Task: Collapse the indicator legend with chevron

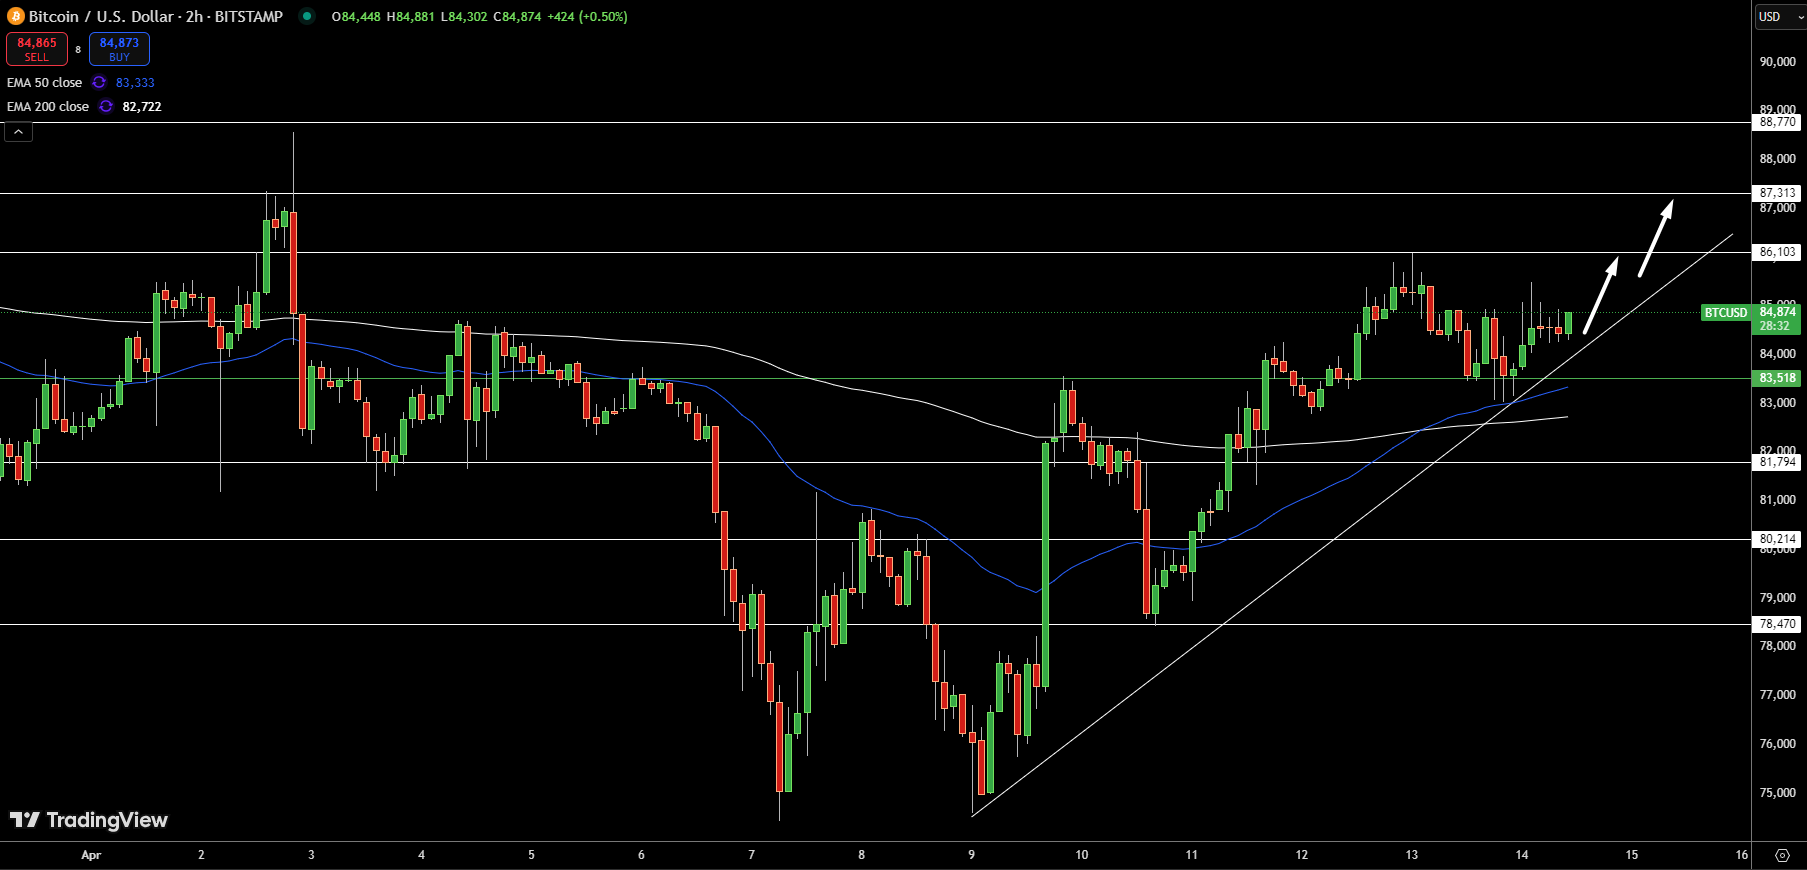Action: pos(18,132)
